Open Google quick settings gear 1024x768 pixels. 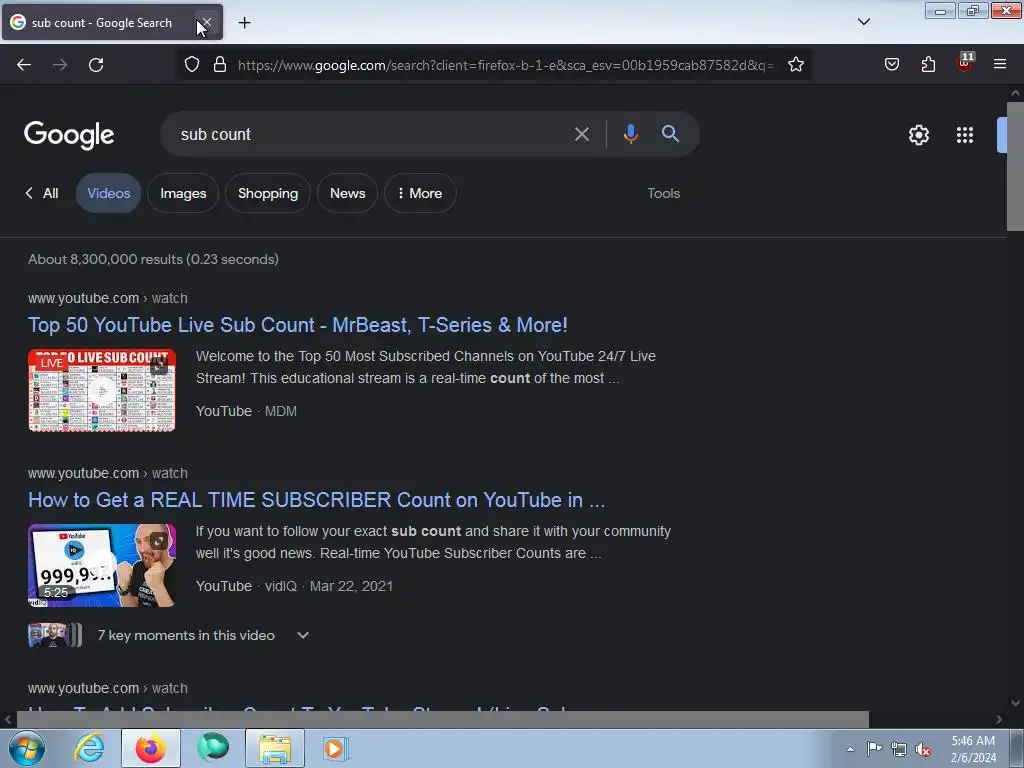click(918, 135)
